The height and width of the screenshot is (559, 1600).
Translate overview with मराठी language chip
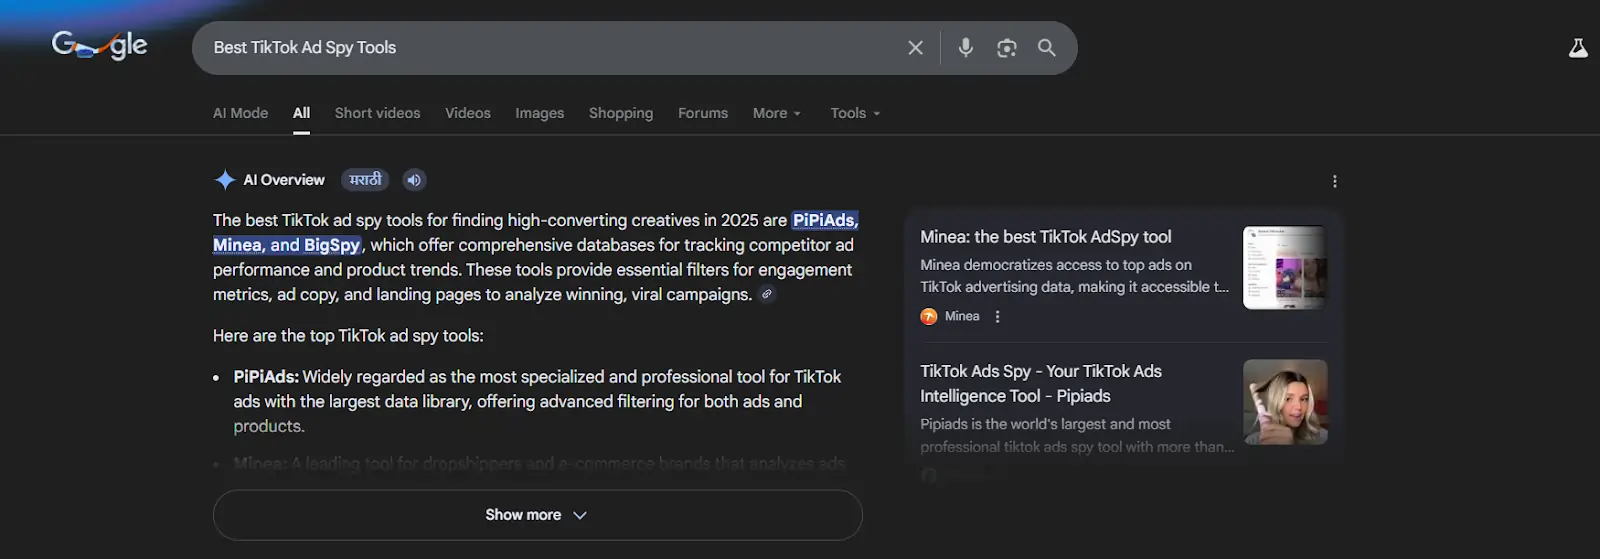pyautogui.click(x=365, y=180)
